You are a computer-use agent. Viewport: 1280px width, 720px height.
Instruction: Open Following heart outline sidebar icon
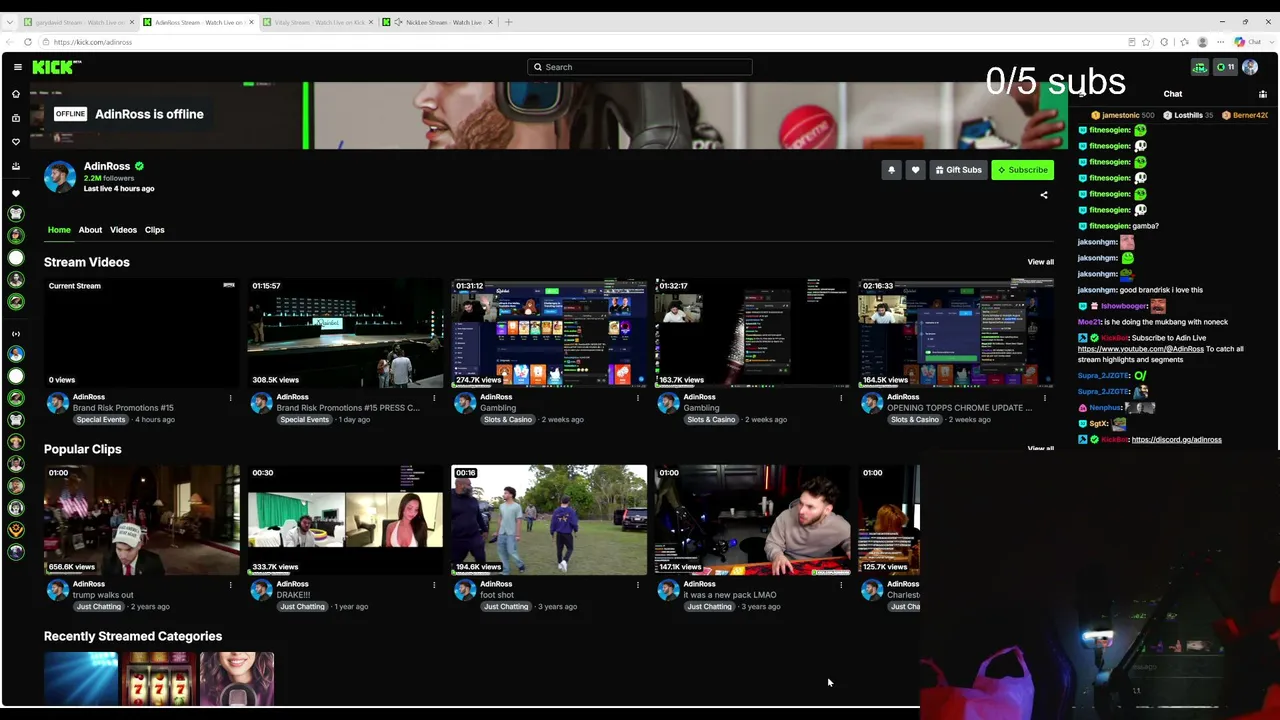pyautogui.click(x=16, y=142)
